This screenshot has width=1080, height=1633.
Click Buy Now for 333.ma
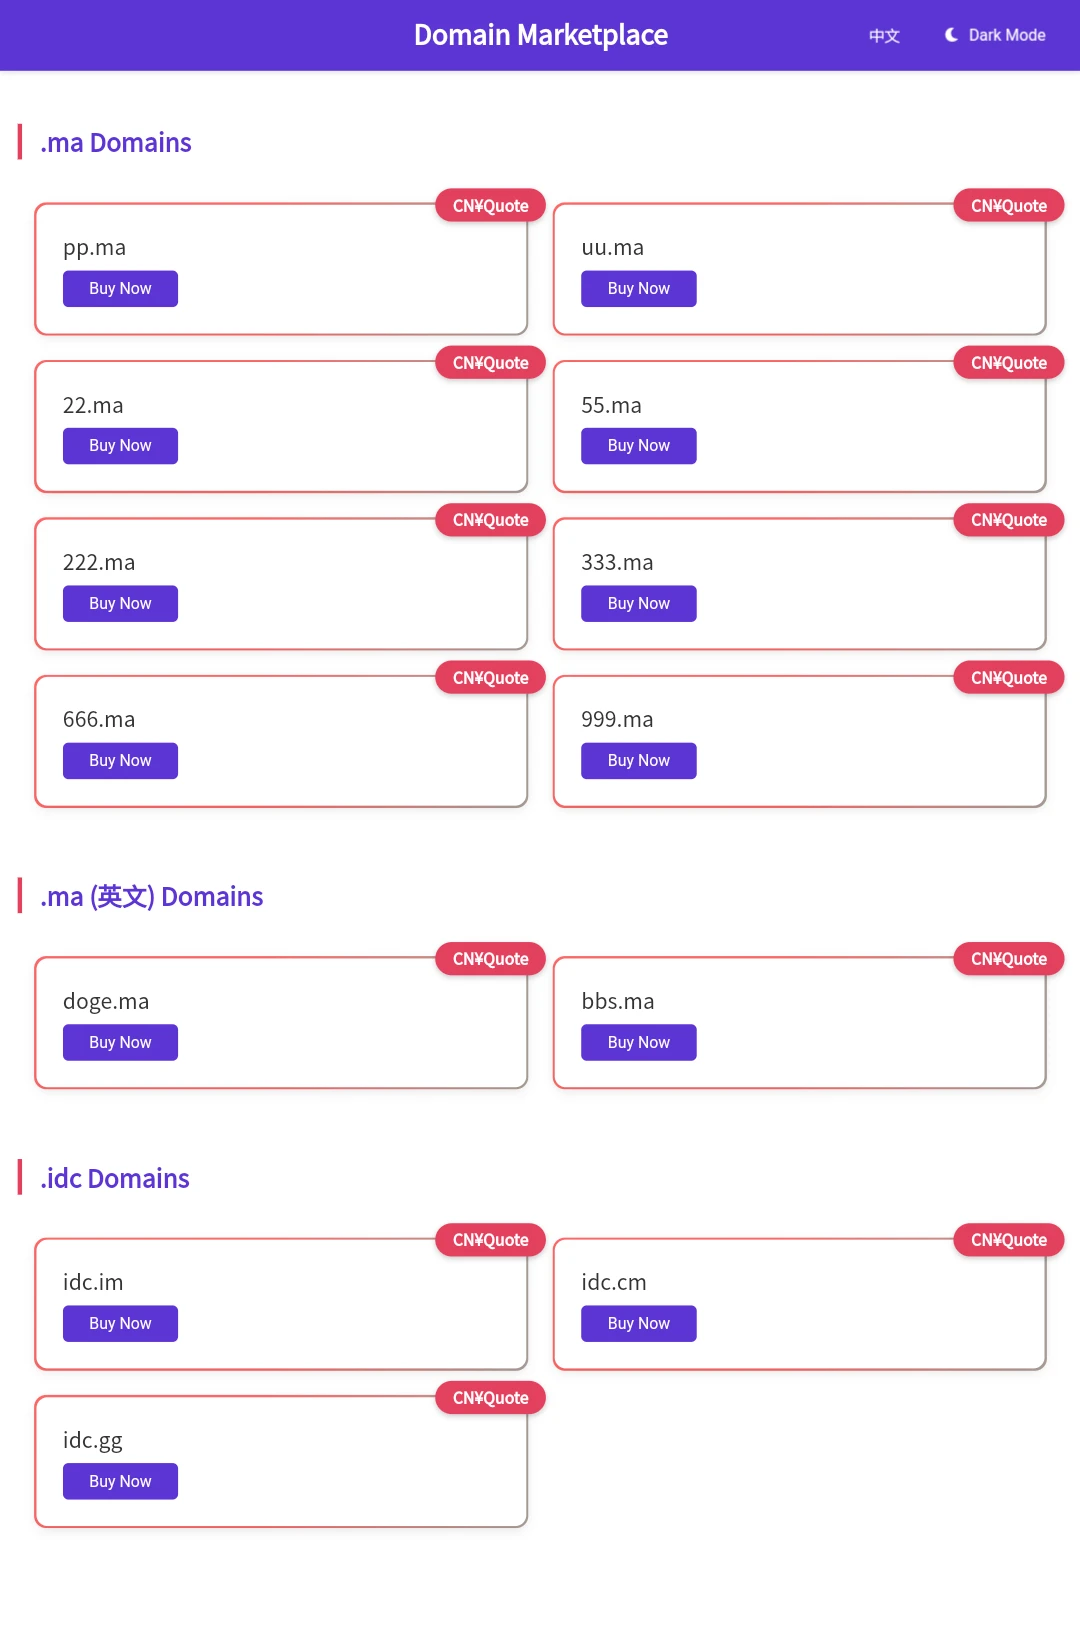click(x=639, y=604)
